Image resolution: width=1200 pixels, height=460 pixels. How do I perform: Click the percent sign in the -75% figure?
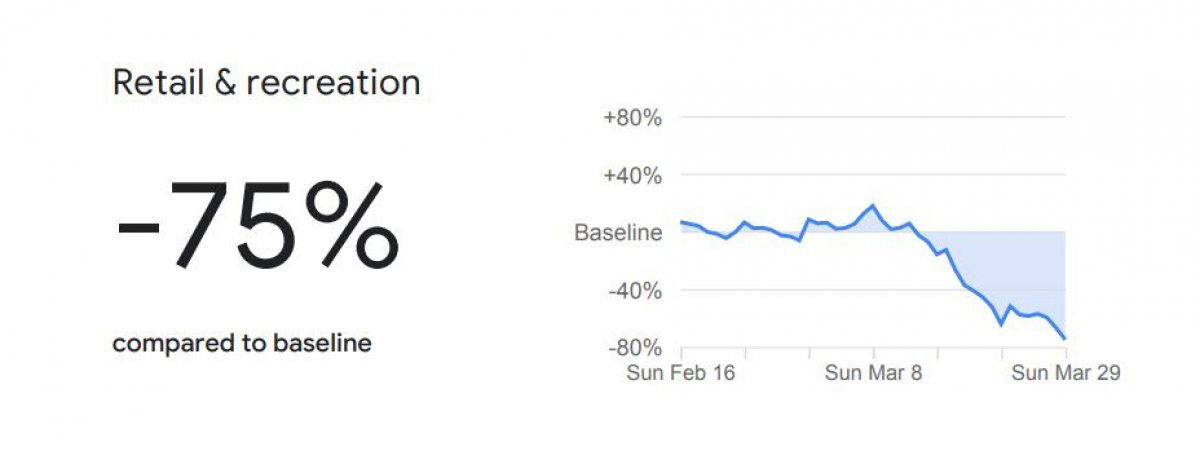click(350, 226)
